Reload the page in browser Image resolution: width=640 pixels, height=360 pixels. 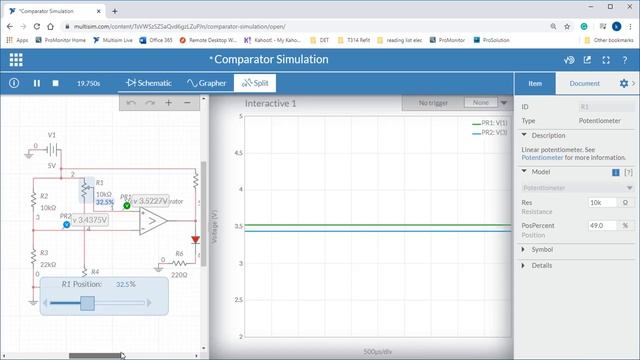pos(37,26)
